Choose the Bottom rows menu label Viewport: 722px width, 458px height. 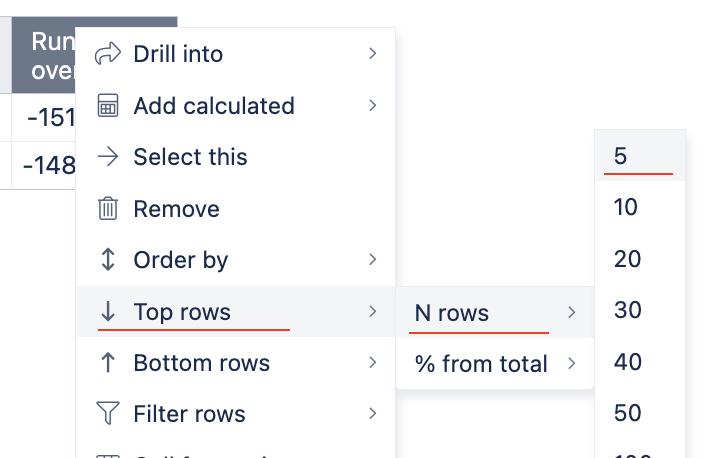(202, 363)
